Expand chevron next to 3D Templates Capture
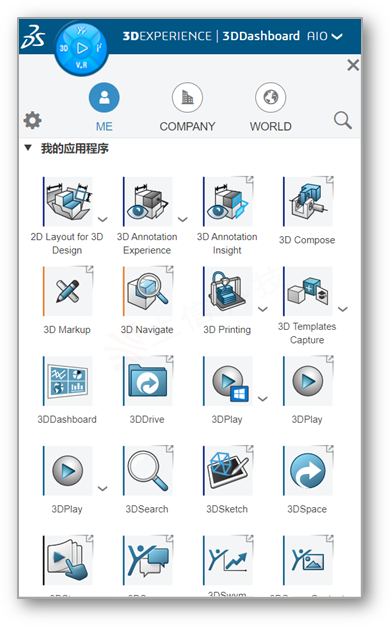The width and height of the screenshot is (391, 627). [x=343, y=309]
